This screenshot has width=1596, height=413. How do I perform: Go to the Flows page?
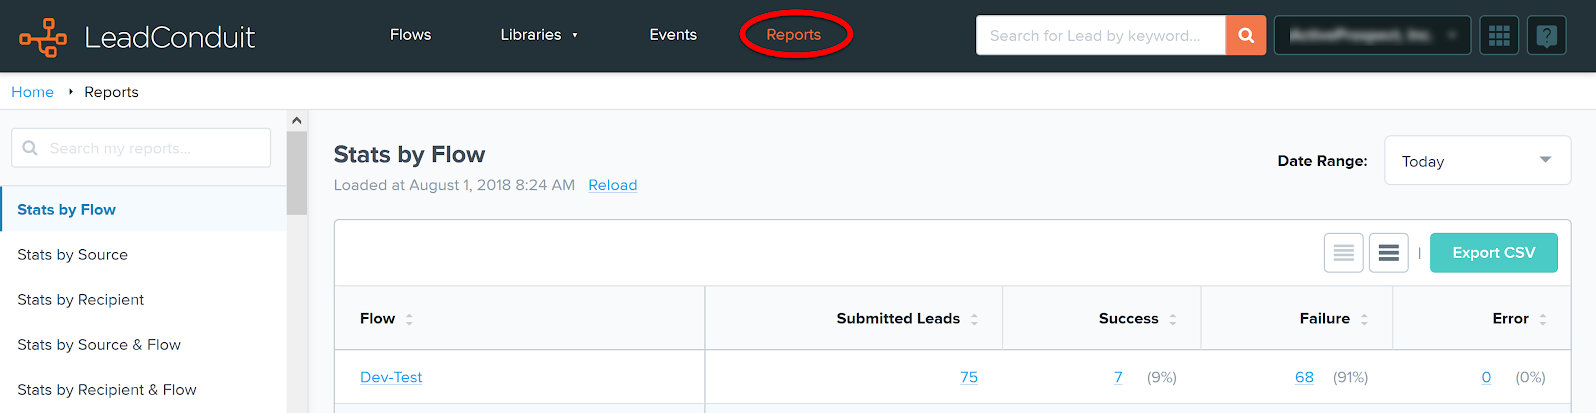pos(410,35)
